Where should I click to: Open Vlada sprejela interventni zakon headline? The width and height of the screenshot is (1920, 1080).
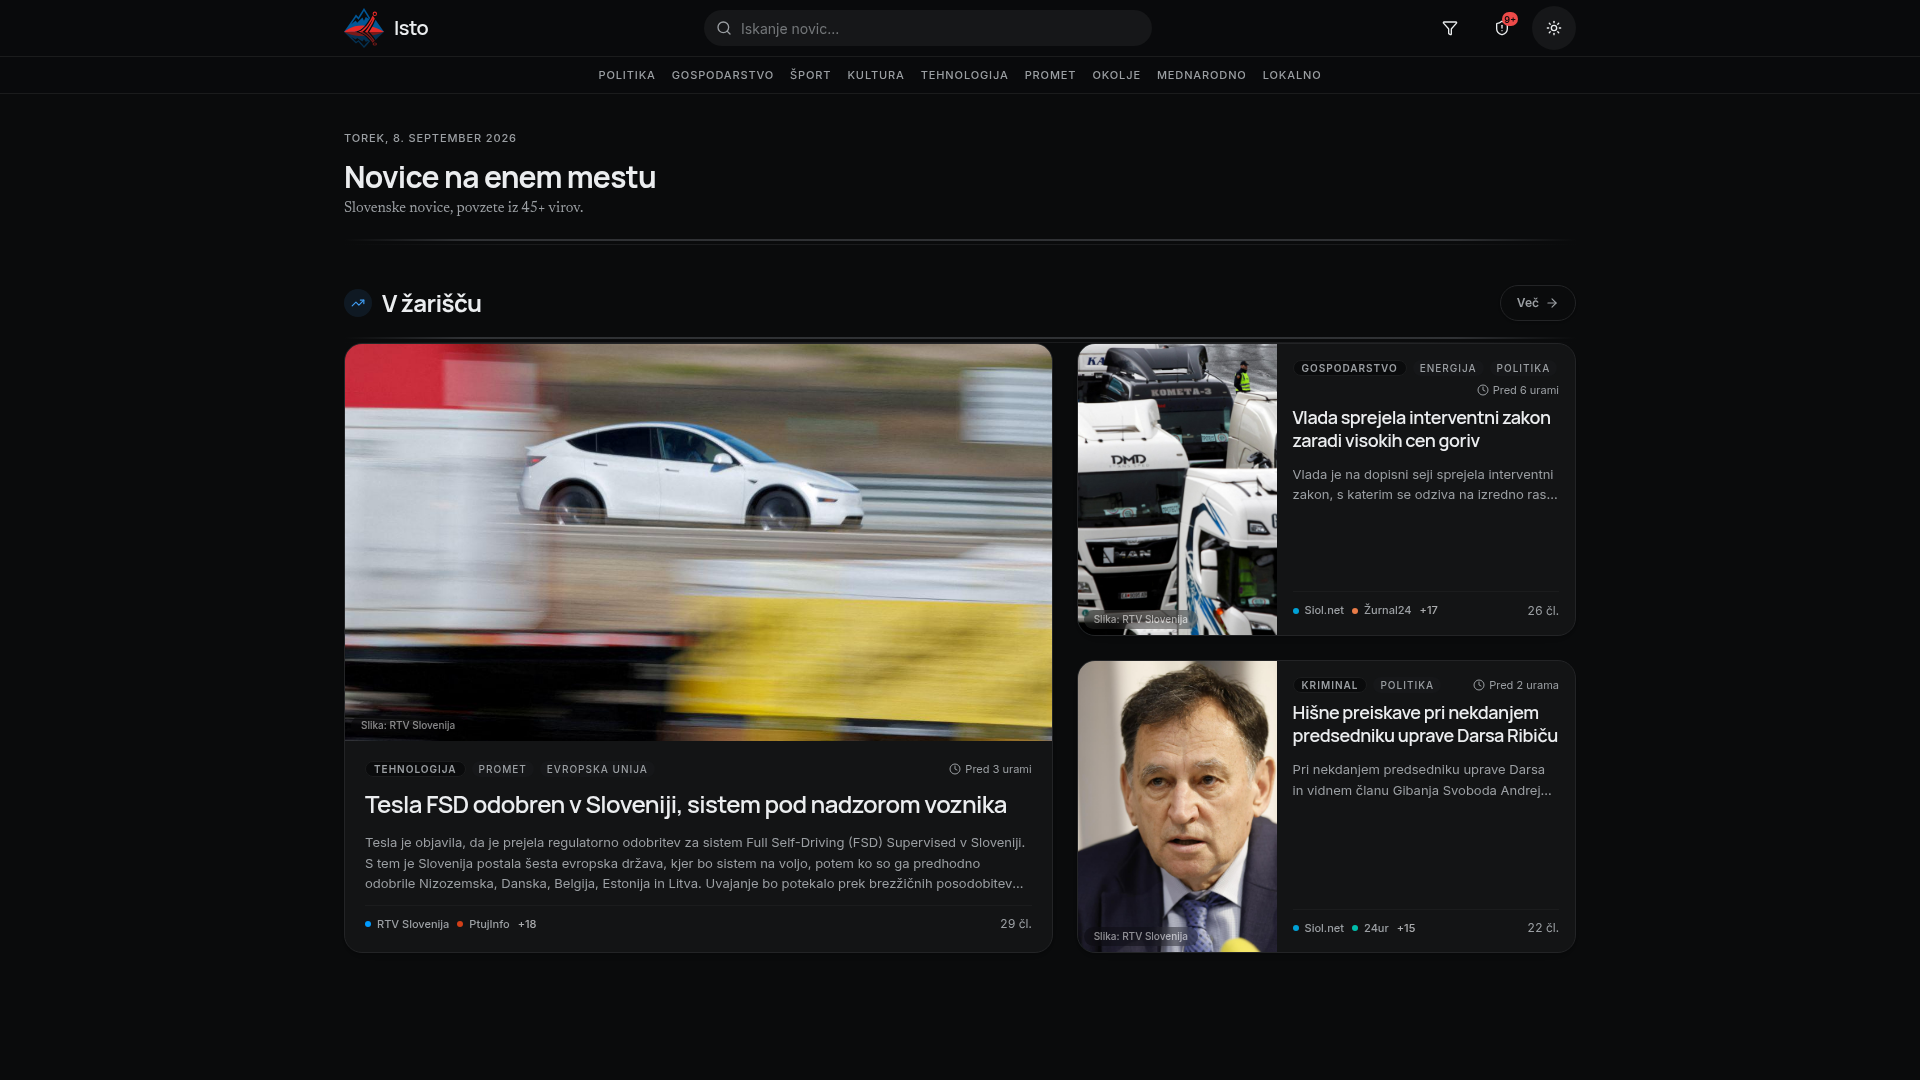1421,429
